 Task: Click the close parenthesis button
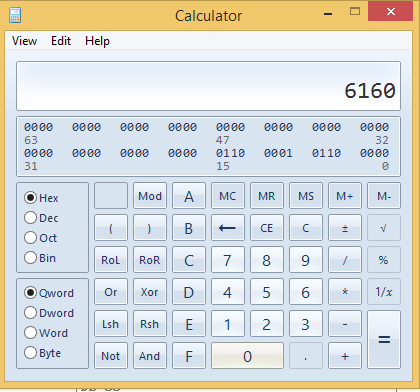[x=150, y=228]
